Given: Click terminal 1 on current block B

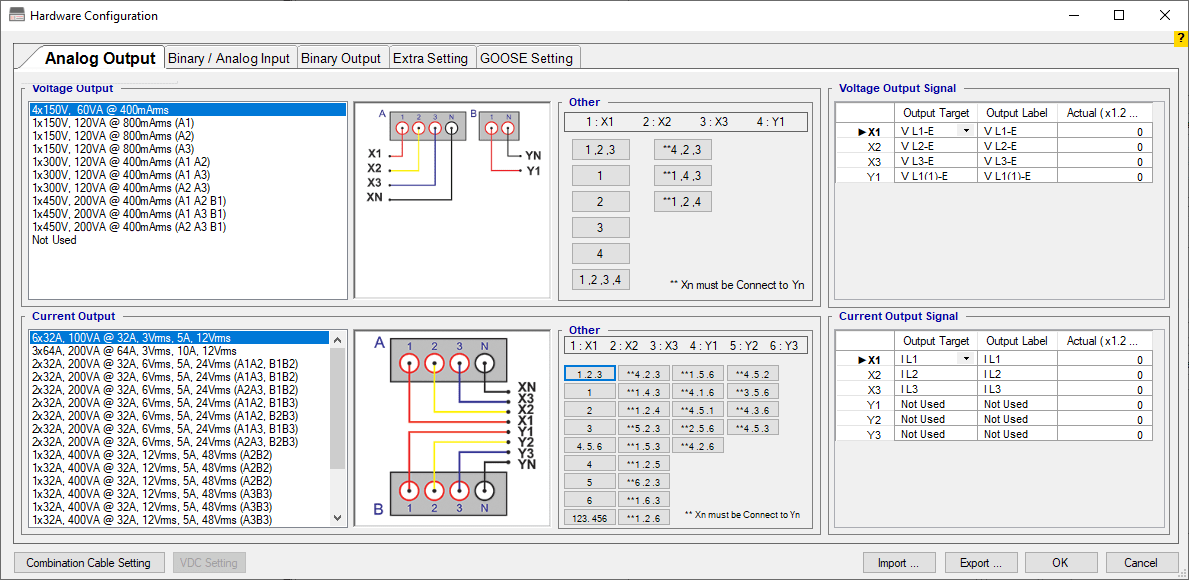Looking at the screenshot, I should 409,491.
